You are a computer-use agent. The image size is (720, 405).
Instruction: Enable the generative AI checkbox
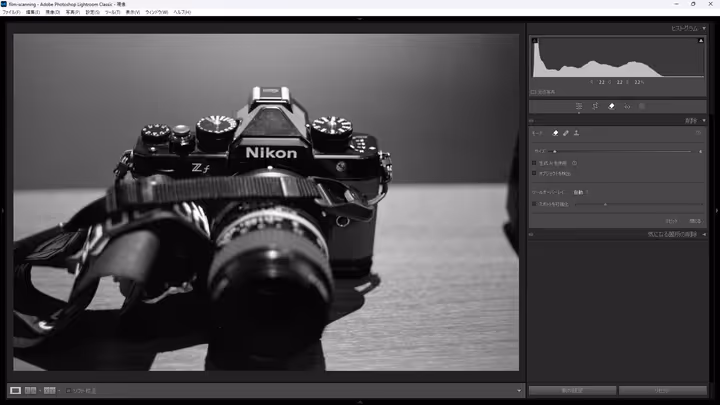coord(535,163)
